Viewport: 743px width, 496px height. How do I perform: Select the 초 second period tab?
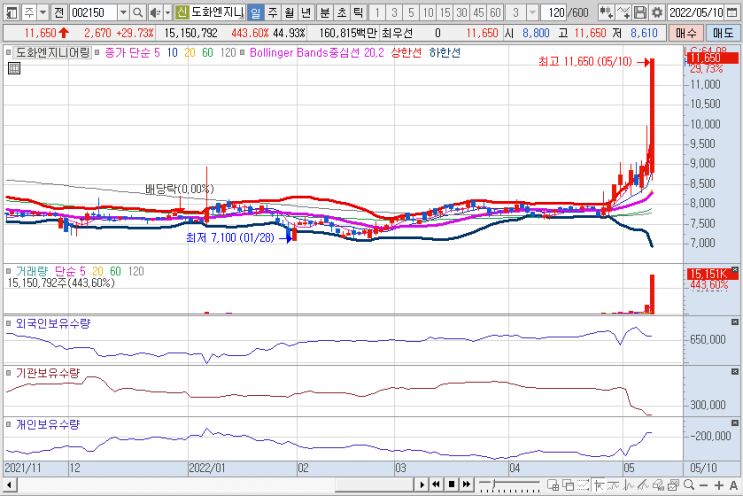[342, 13]
